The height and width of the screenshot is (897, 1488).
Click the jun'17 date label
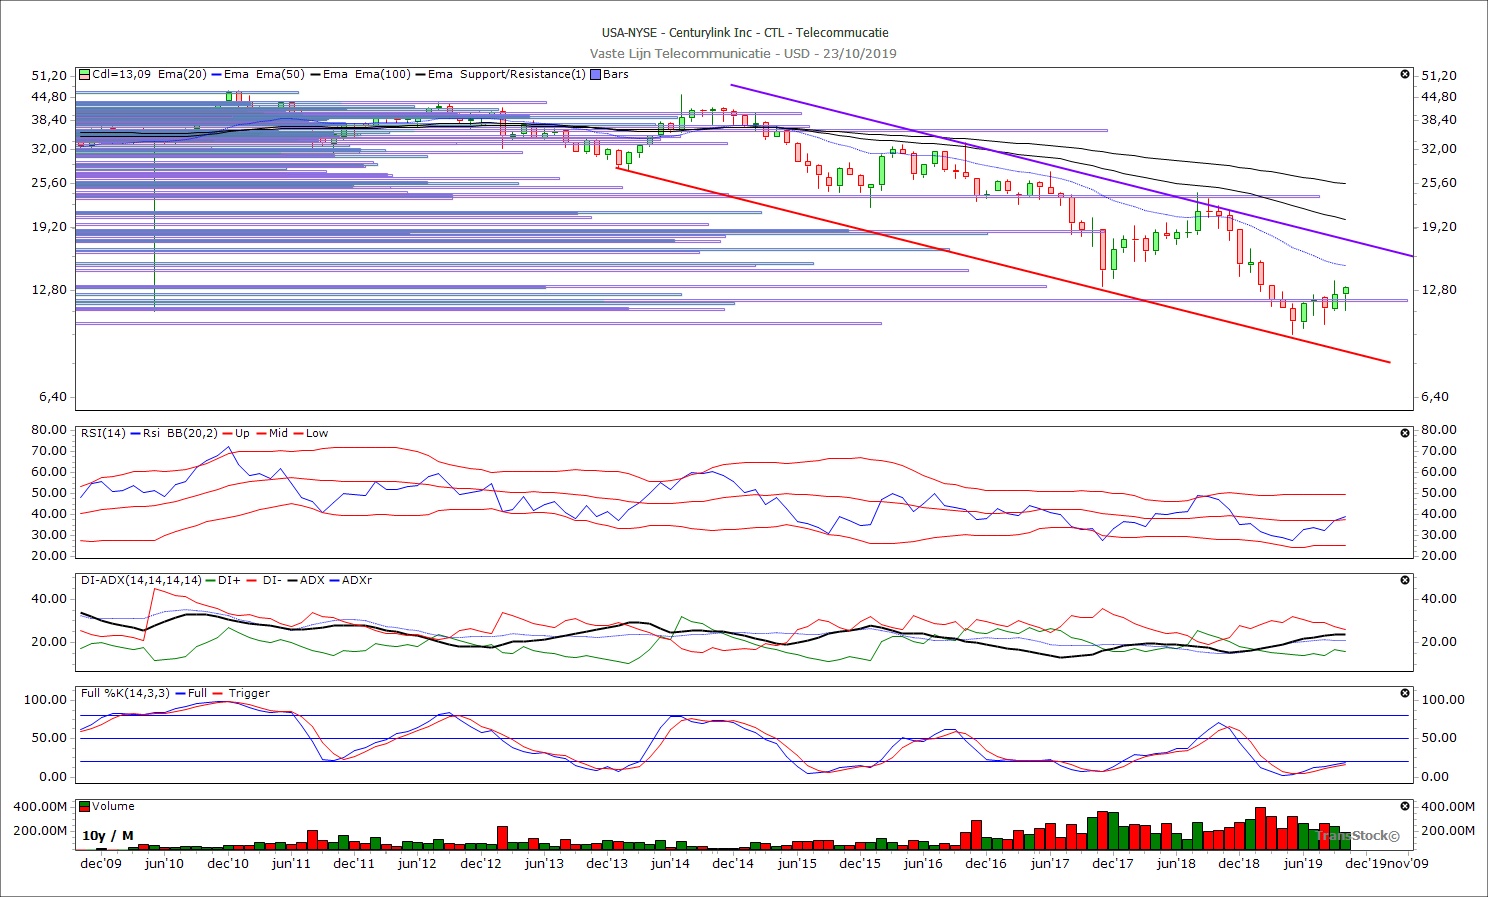1050,864
